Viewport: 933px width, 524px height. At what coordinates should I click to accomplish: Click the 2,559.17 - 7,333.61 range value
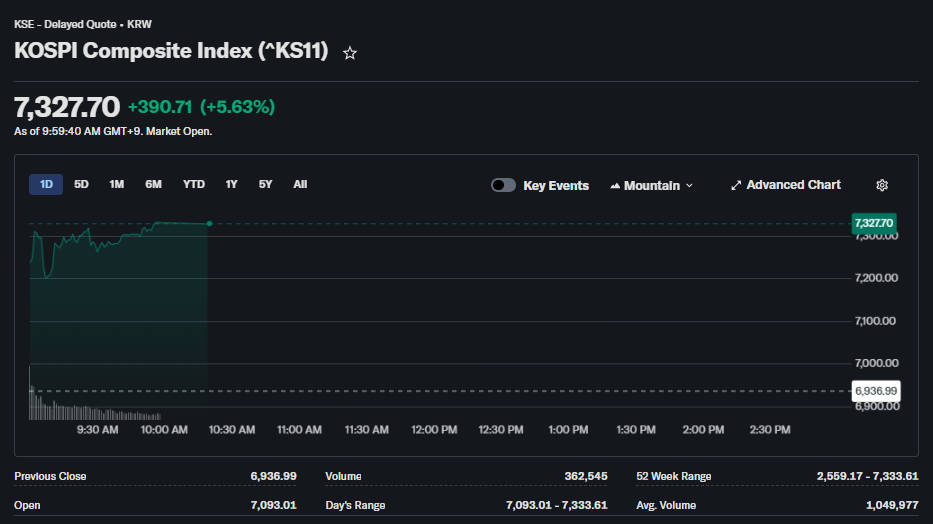868,476
